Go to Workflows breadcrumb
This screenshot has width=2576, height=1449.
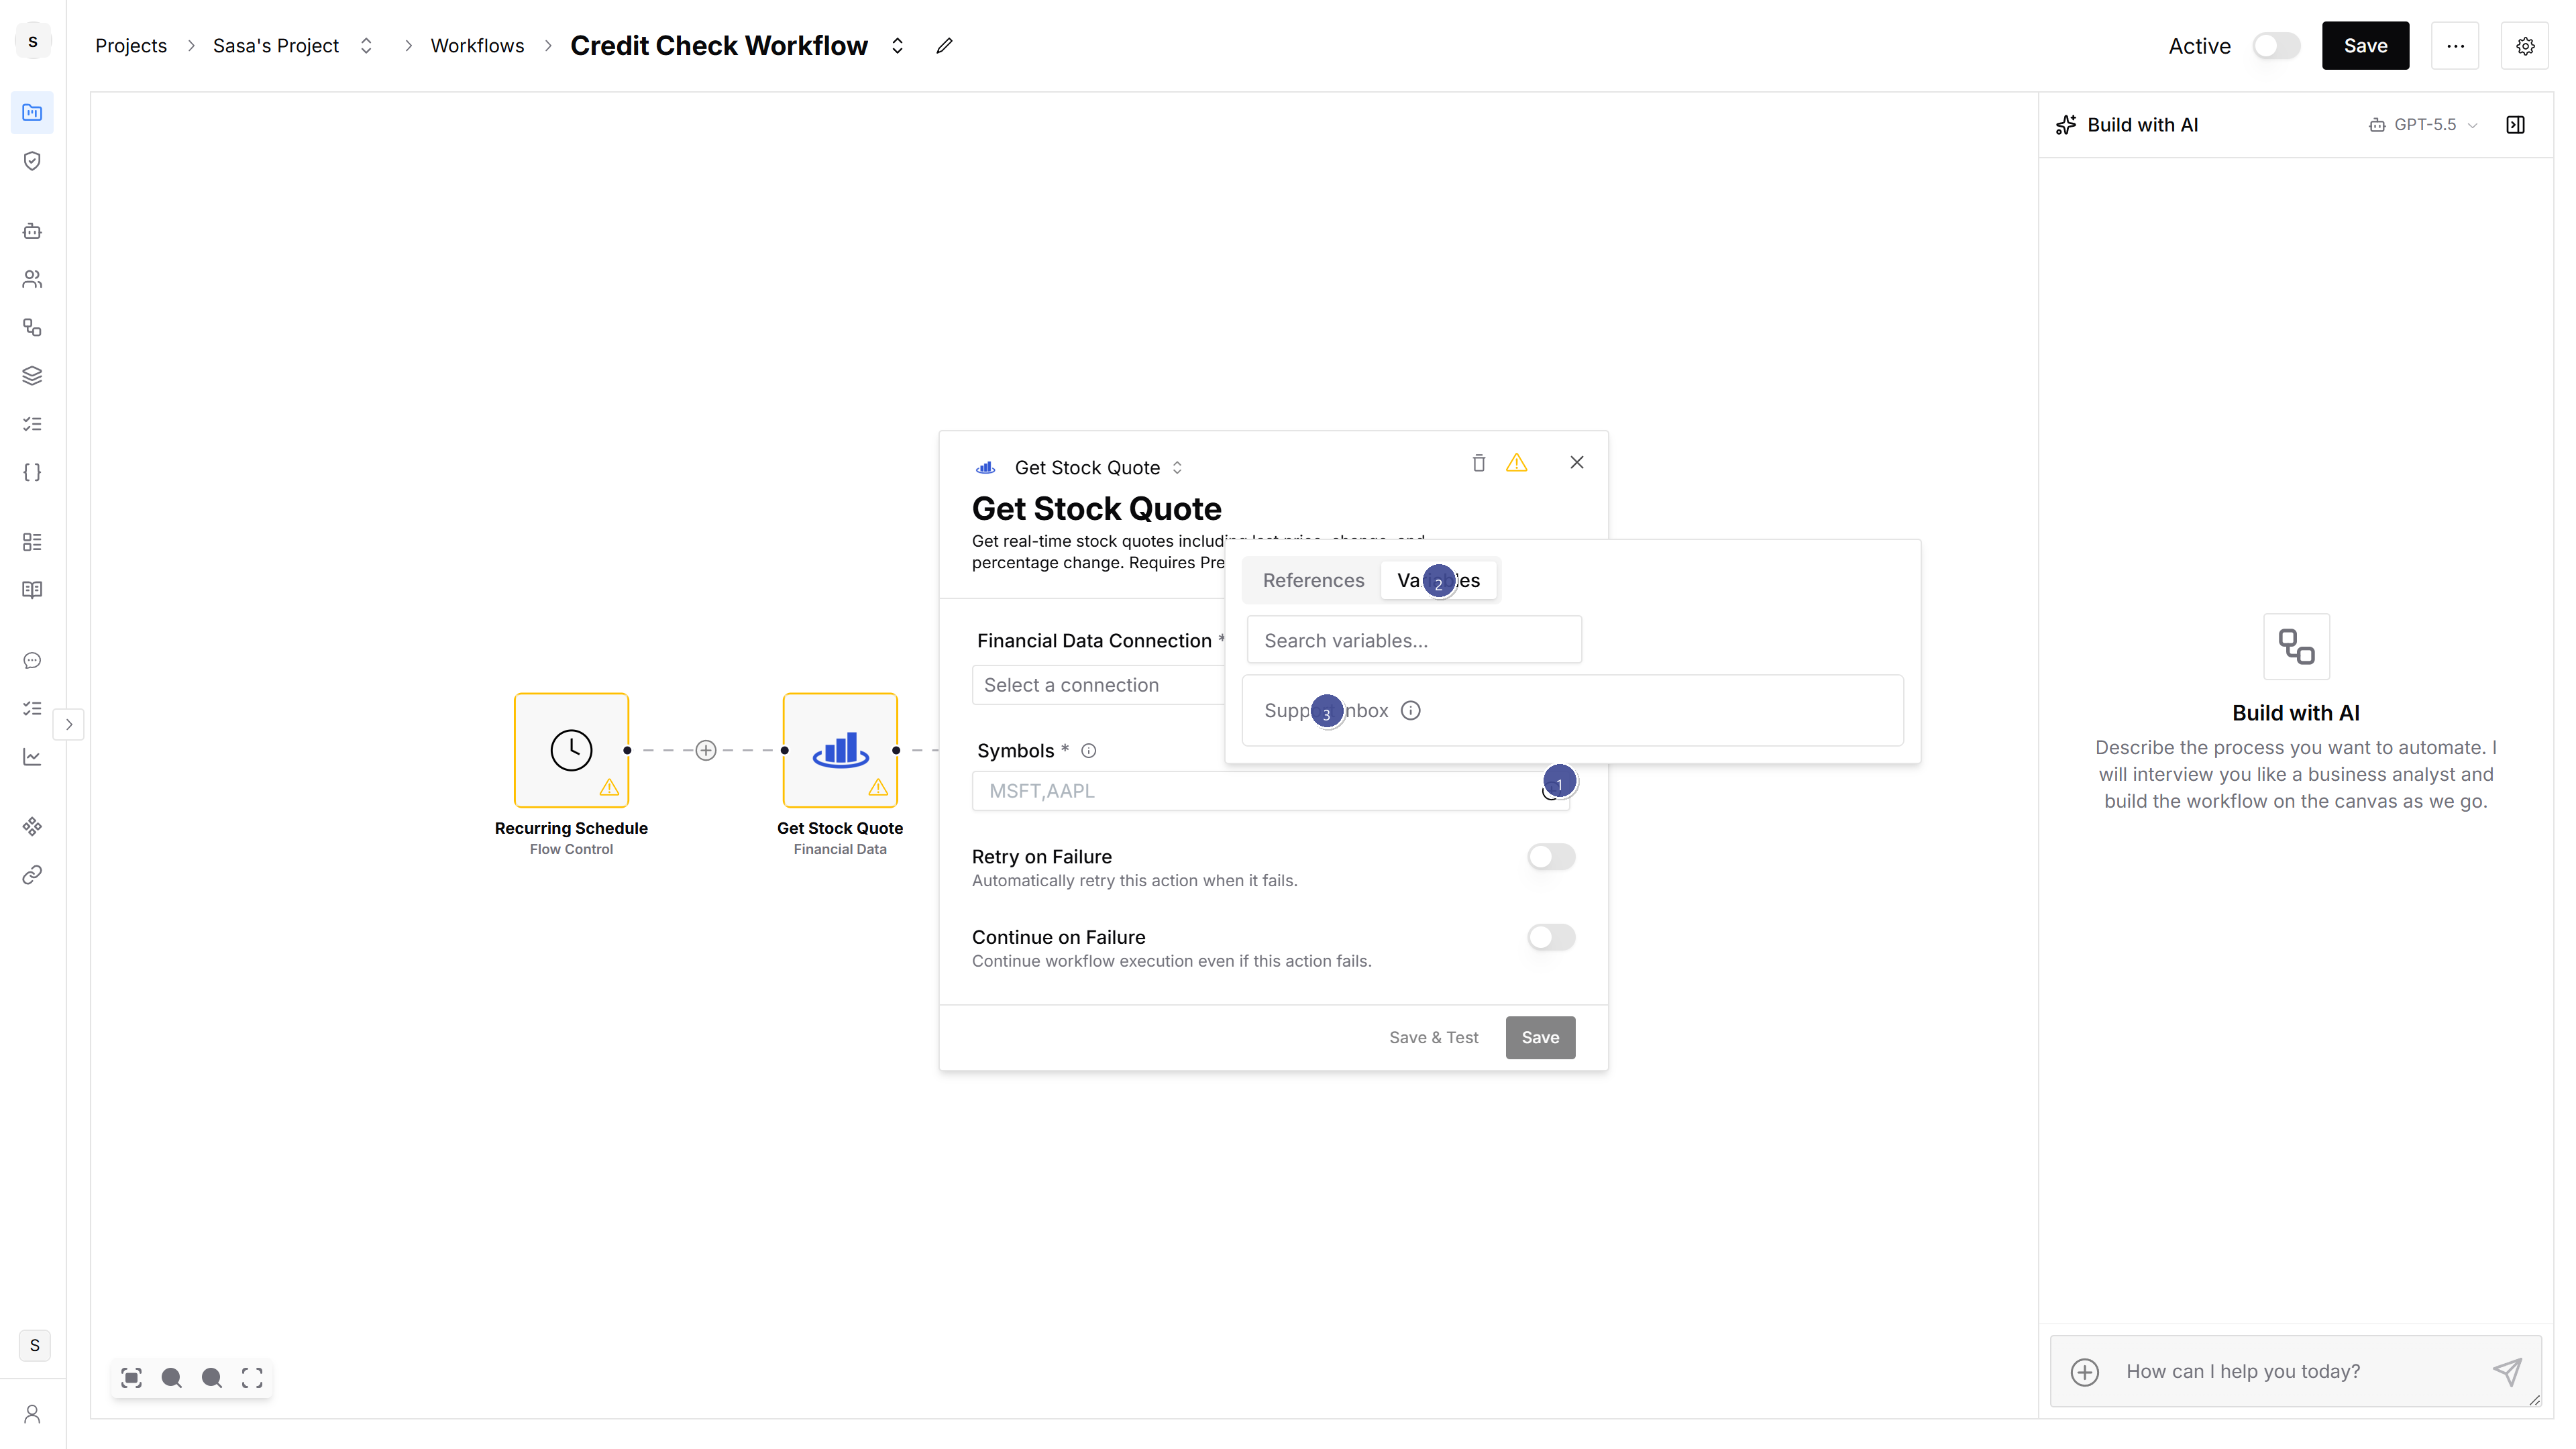click(x=477, y=46)
